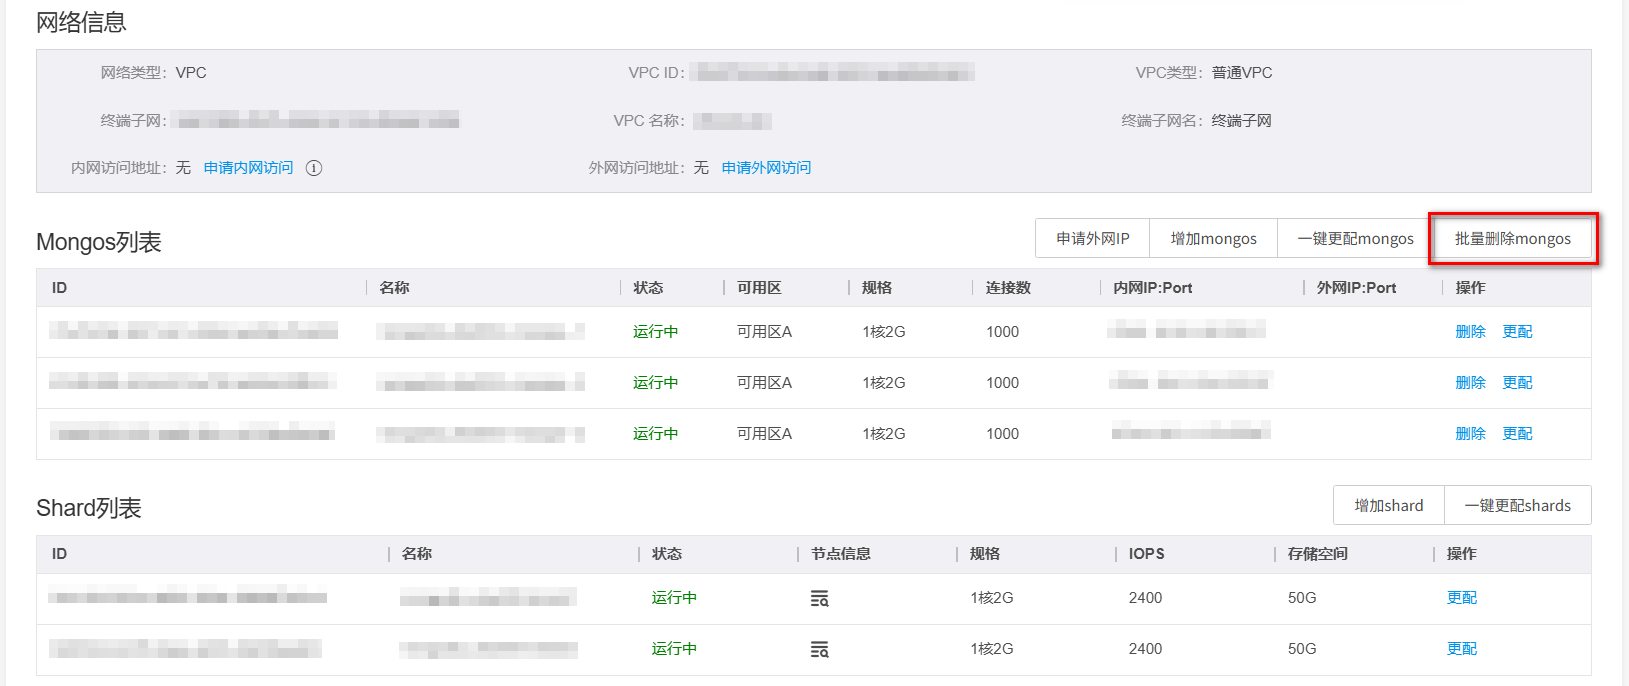Delete the third mongos row

[1470, 434]
